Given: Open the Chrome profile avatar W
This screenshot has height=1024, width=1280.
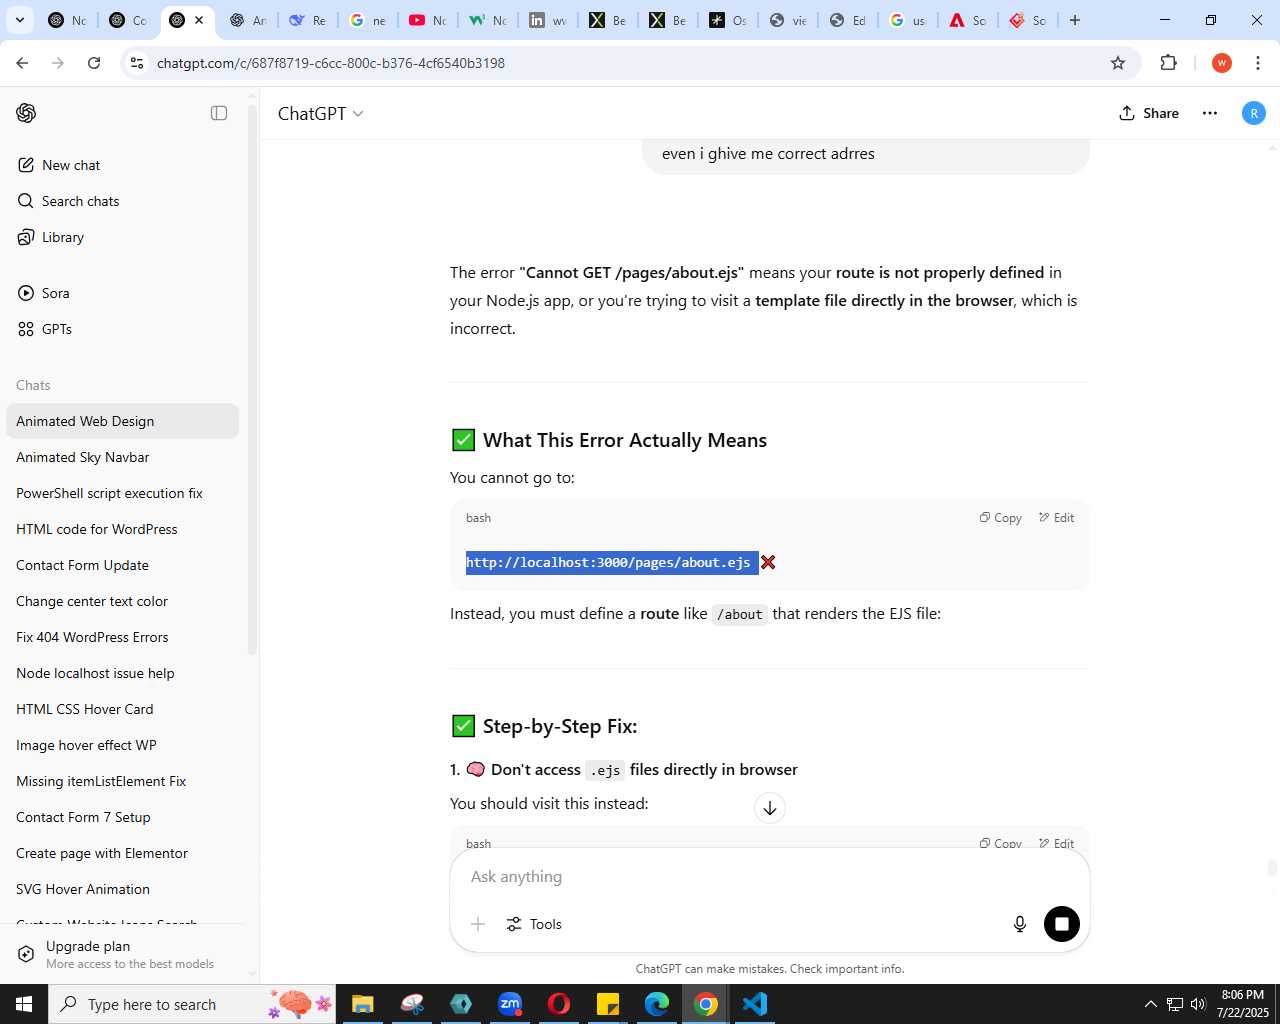Looking at the screenshot, I should 1221,63.
